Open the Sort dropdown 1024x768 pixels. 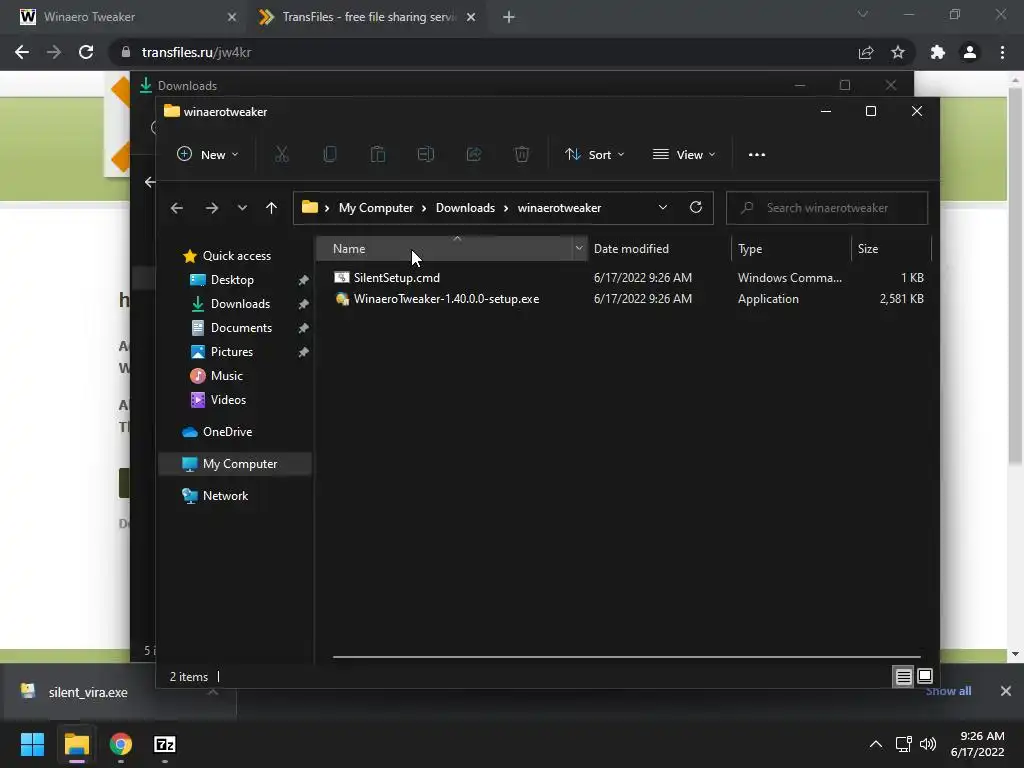click(x=595, y=154)
